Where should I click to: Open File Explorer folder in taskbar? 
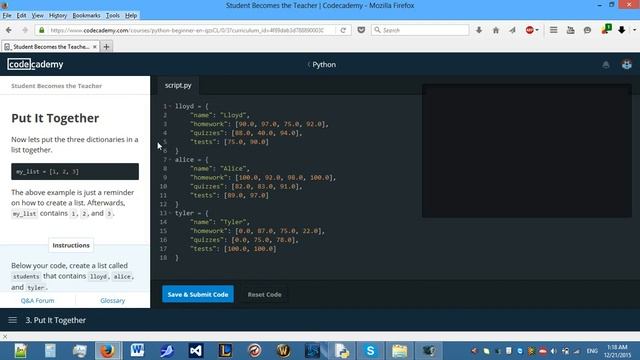point(399,351)
